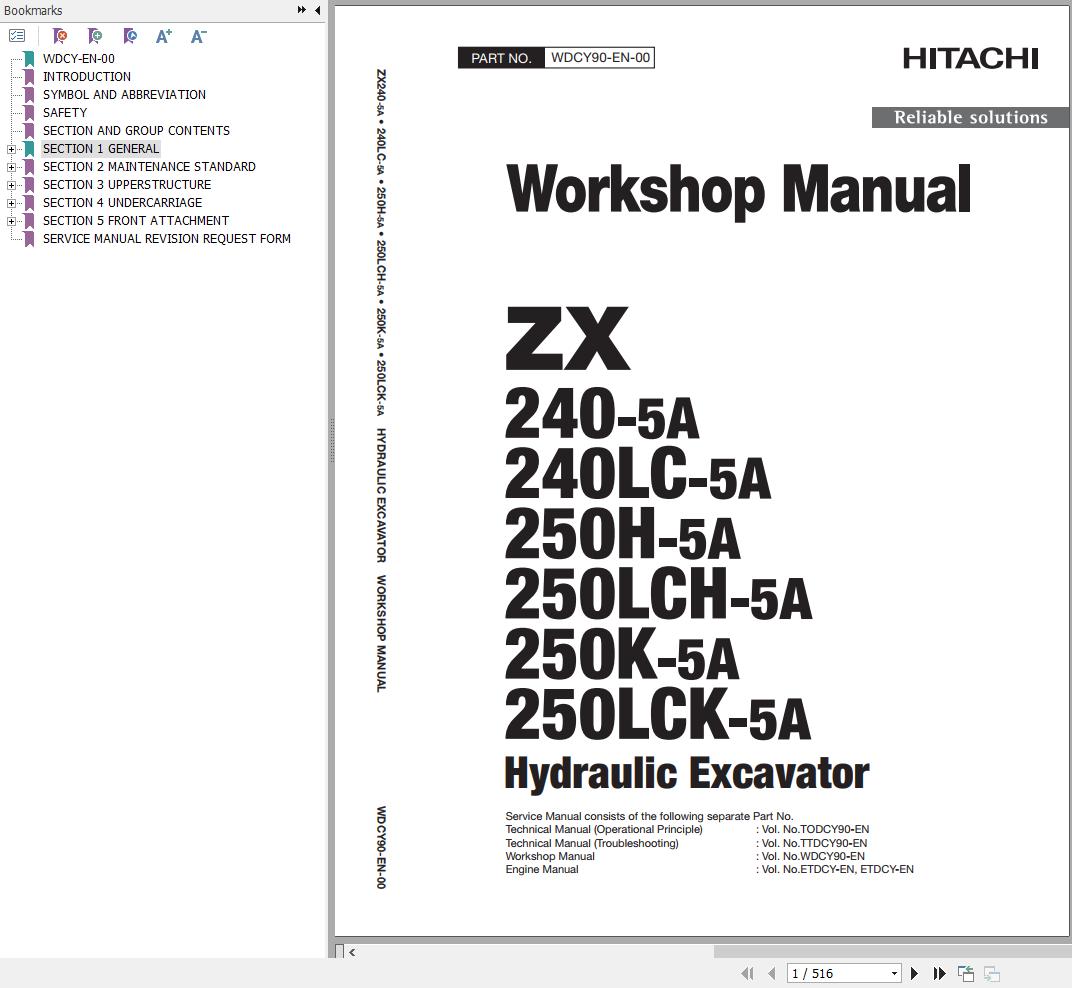The image size is (1072, 988).
Task: Click the purple bookmark icon of SAFETY
Action: click(29, 113)
